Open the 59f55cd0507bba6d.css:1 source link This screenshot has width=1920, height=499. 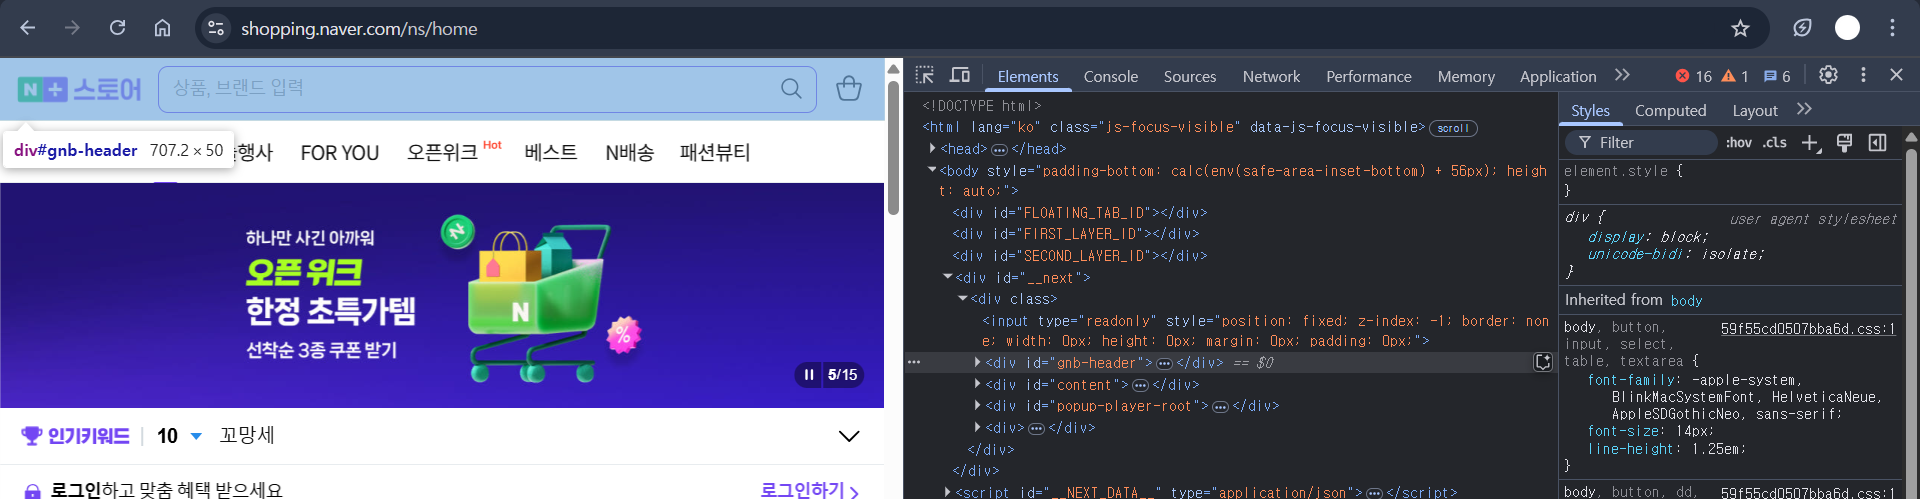tap(1807, 328)
